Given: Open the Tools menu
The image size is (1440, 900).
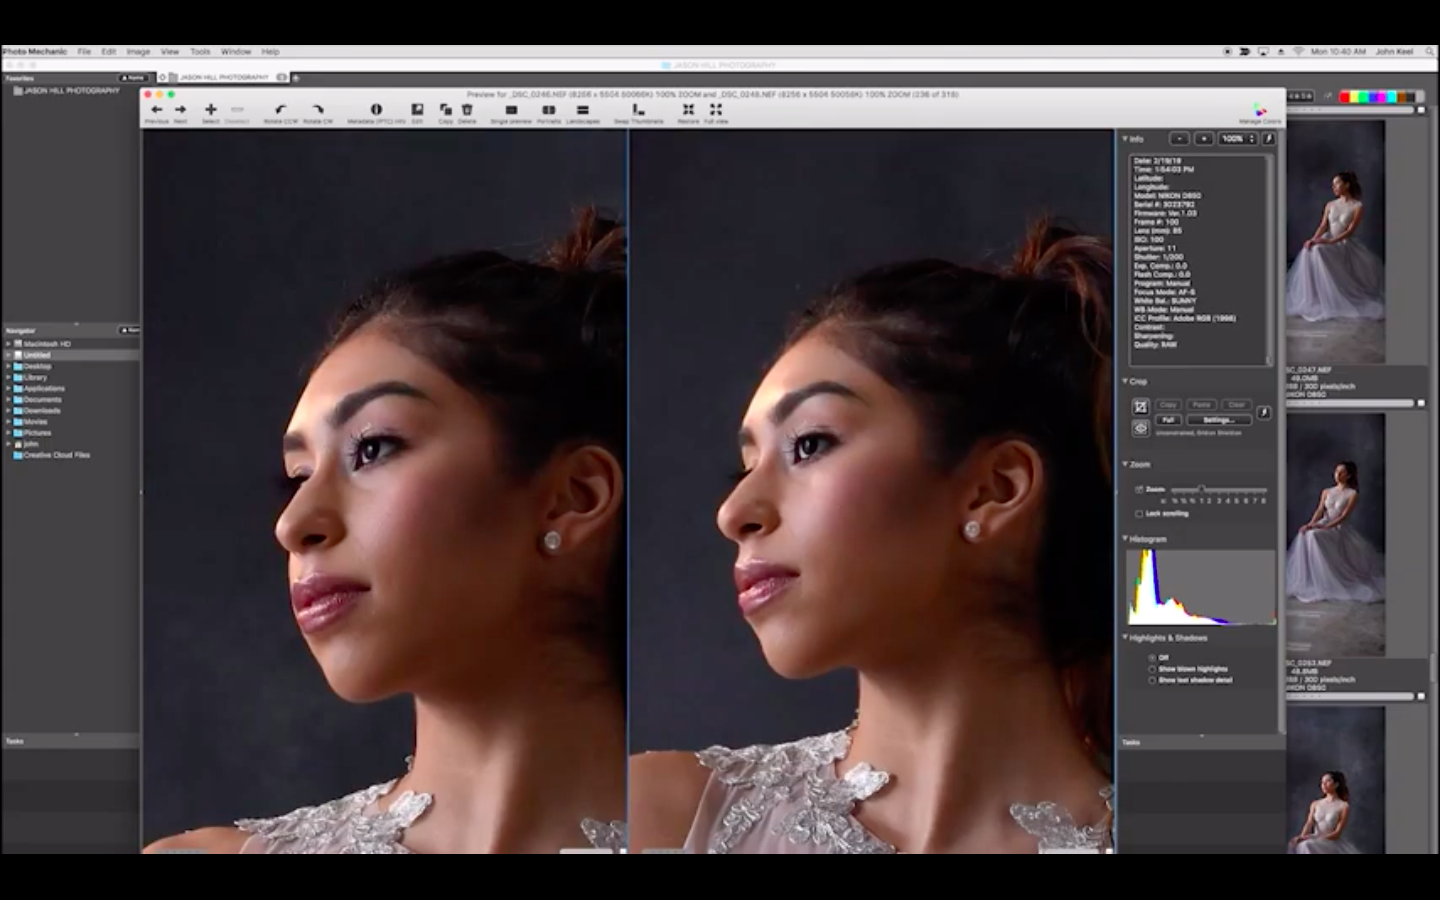Looking at the screenshot, I should [x=200, y=52].
